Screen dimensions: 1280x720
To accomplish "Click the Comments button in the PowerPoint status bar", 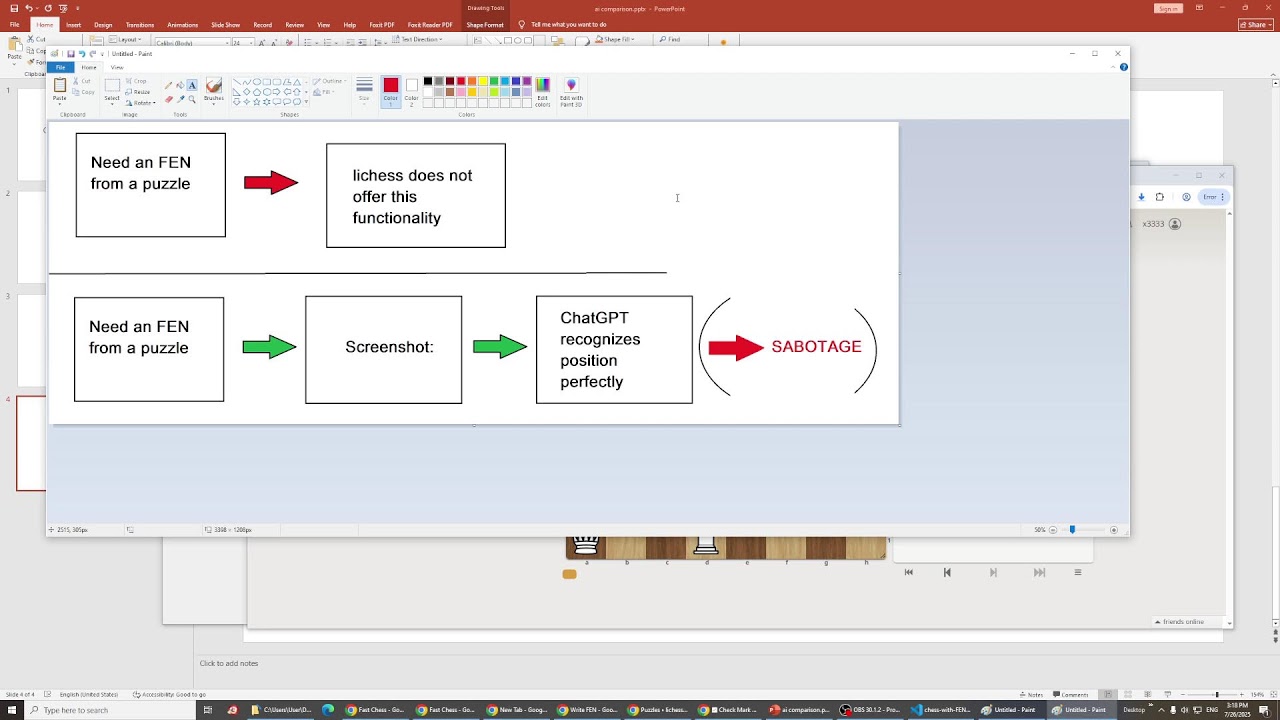I will pos(1071,695).
